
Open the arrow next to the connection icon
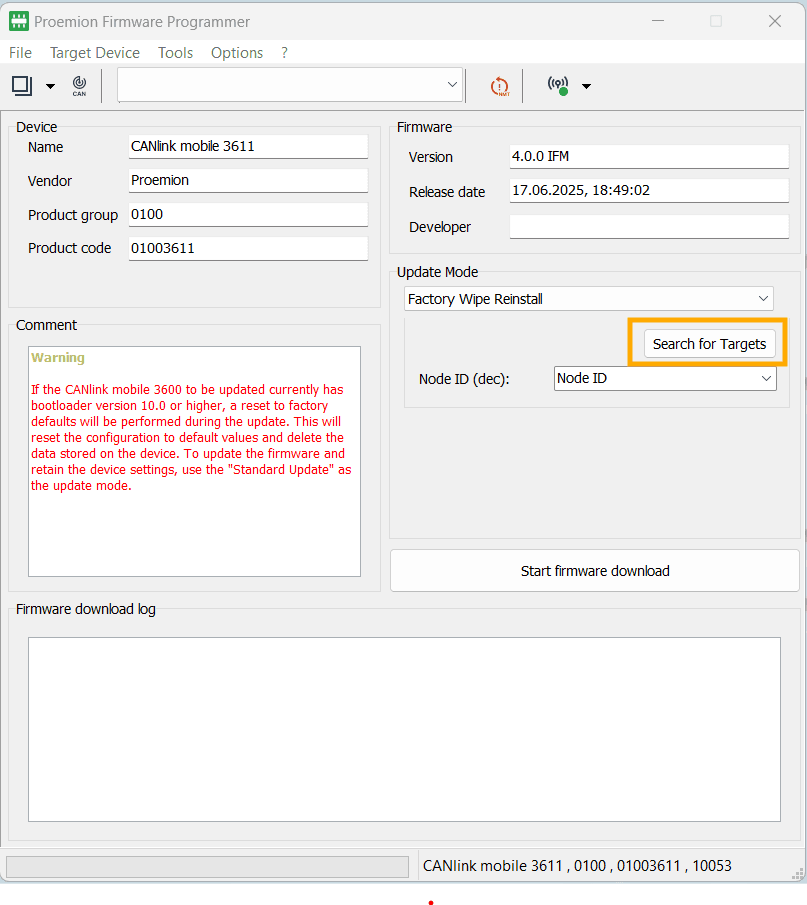click(586, 86)
